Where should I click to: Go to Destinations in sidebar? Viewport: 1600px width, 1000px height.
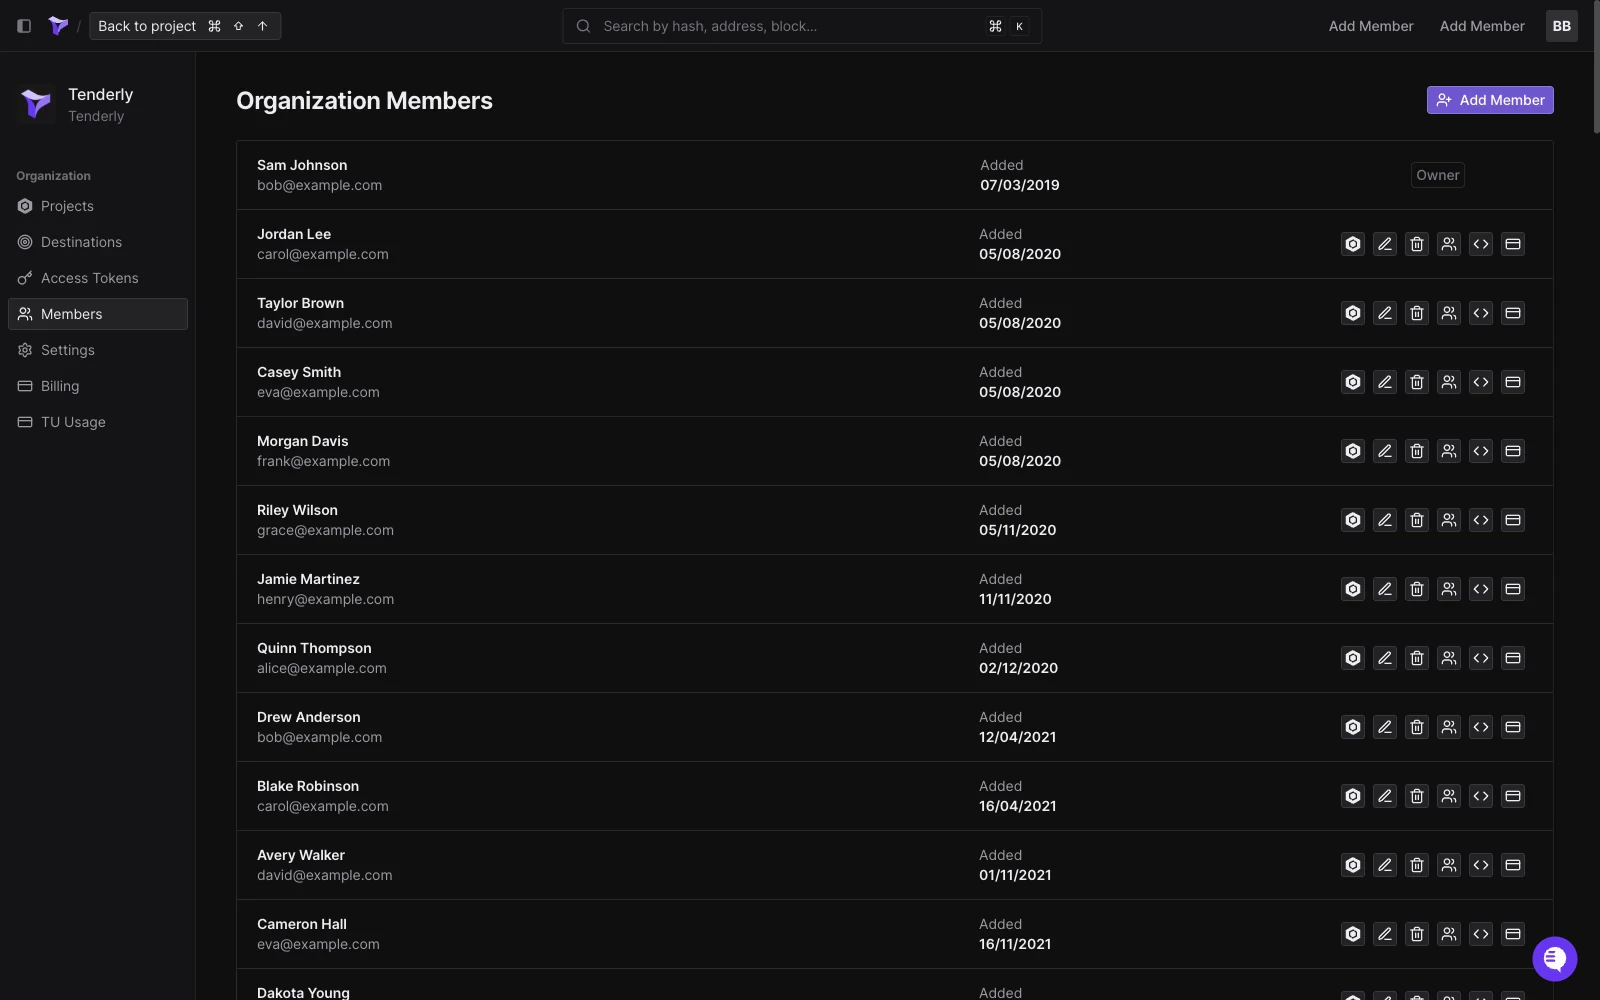coord(98,242)
